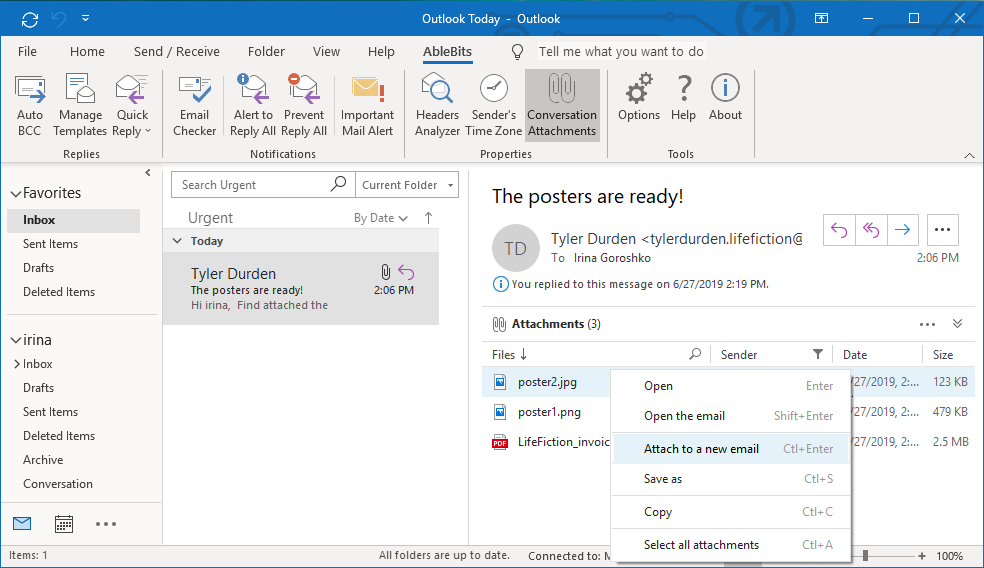Click the Quick Reply icon

[x=132, y=105]
